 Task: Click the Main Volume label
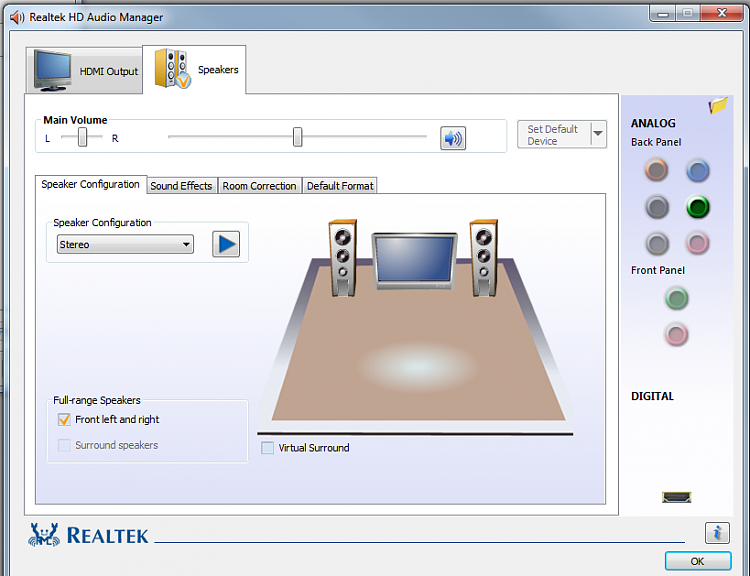click(x=75, y=120)
